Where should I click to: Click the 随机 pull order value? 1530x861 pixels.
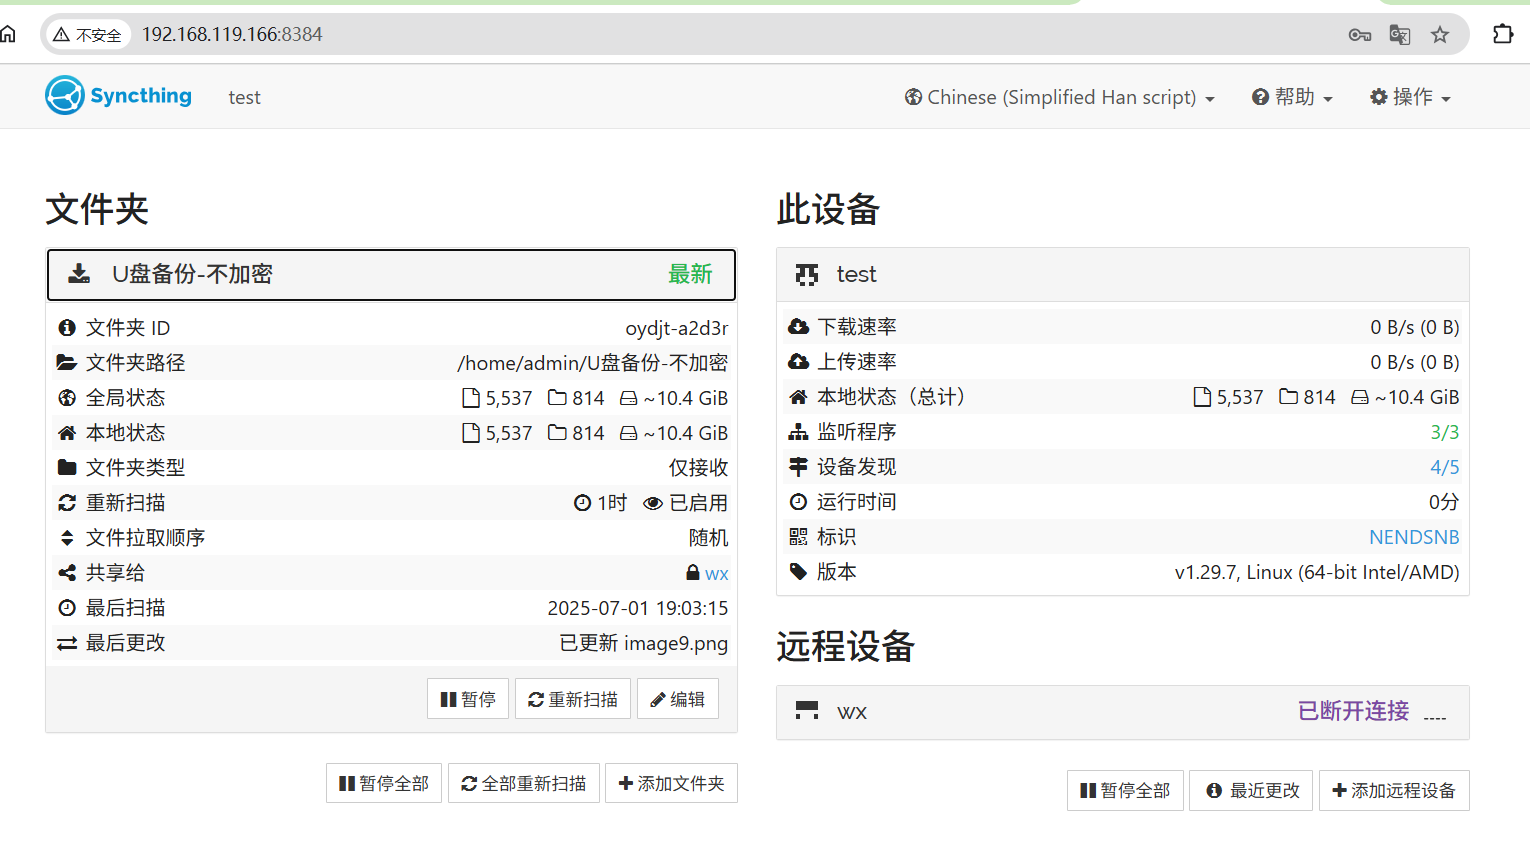708,538
